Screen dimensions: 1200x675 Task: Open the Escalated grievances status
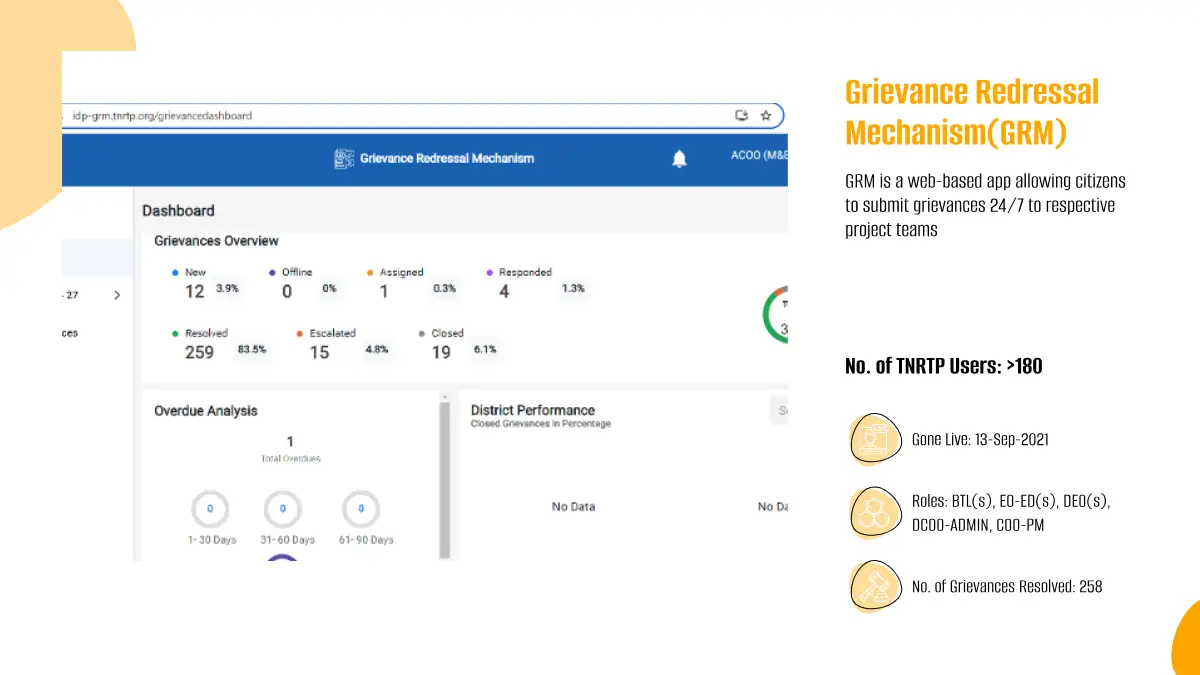[x=331, y=333]
